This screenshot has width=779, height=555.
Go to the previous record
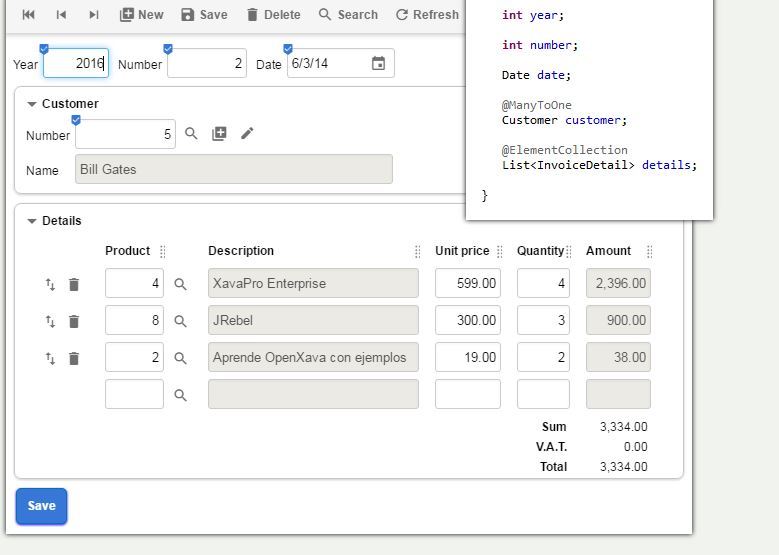click(x=61, y=15)
